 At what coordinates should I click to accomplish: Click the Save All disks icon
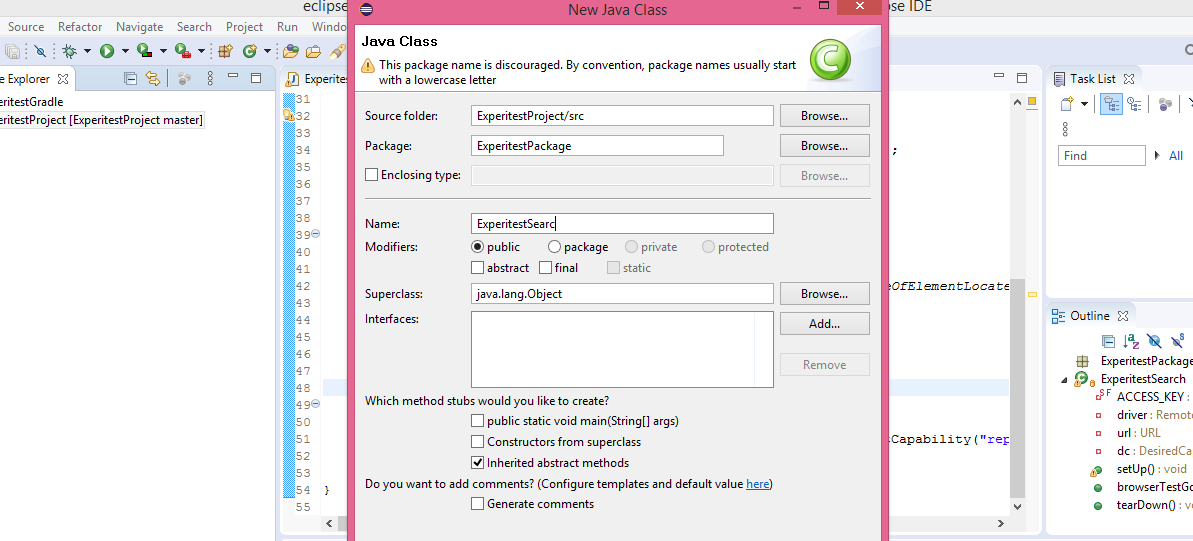[x=12, y=52]
